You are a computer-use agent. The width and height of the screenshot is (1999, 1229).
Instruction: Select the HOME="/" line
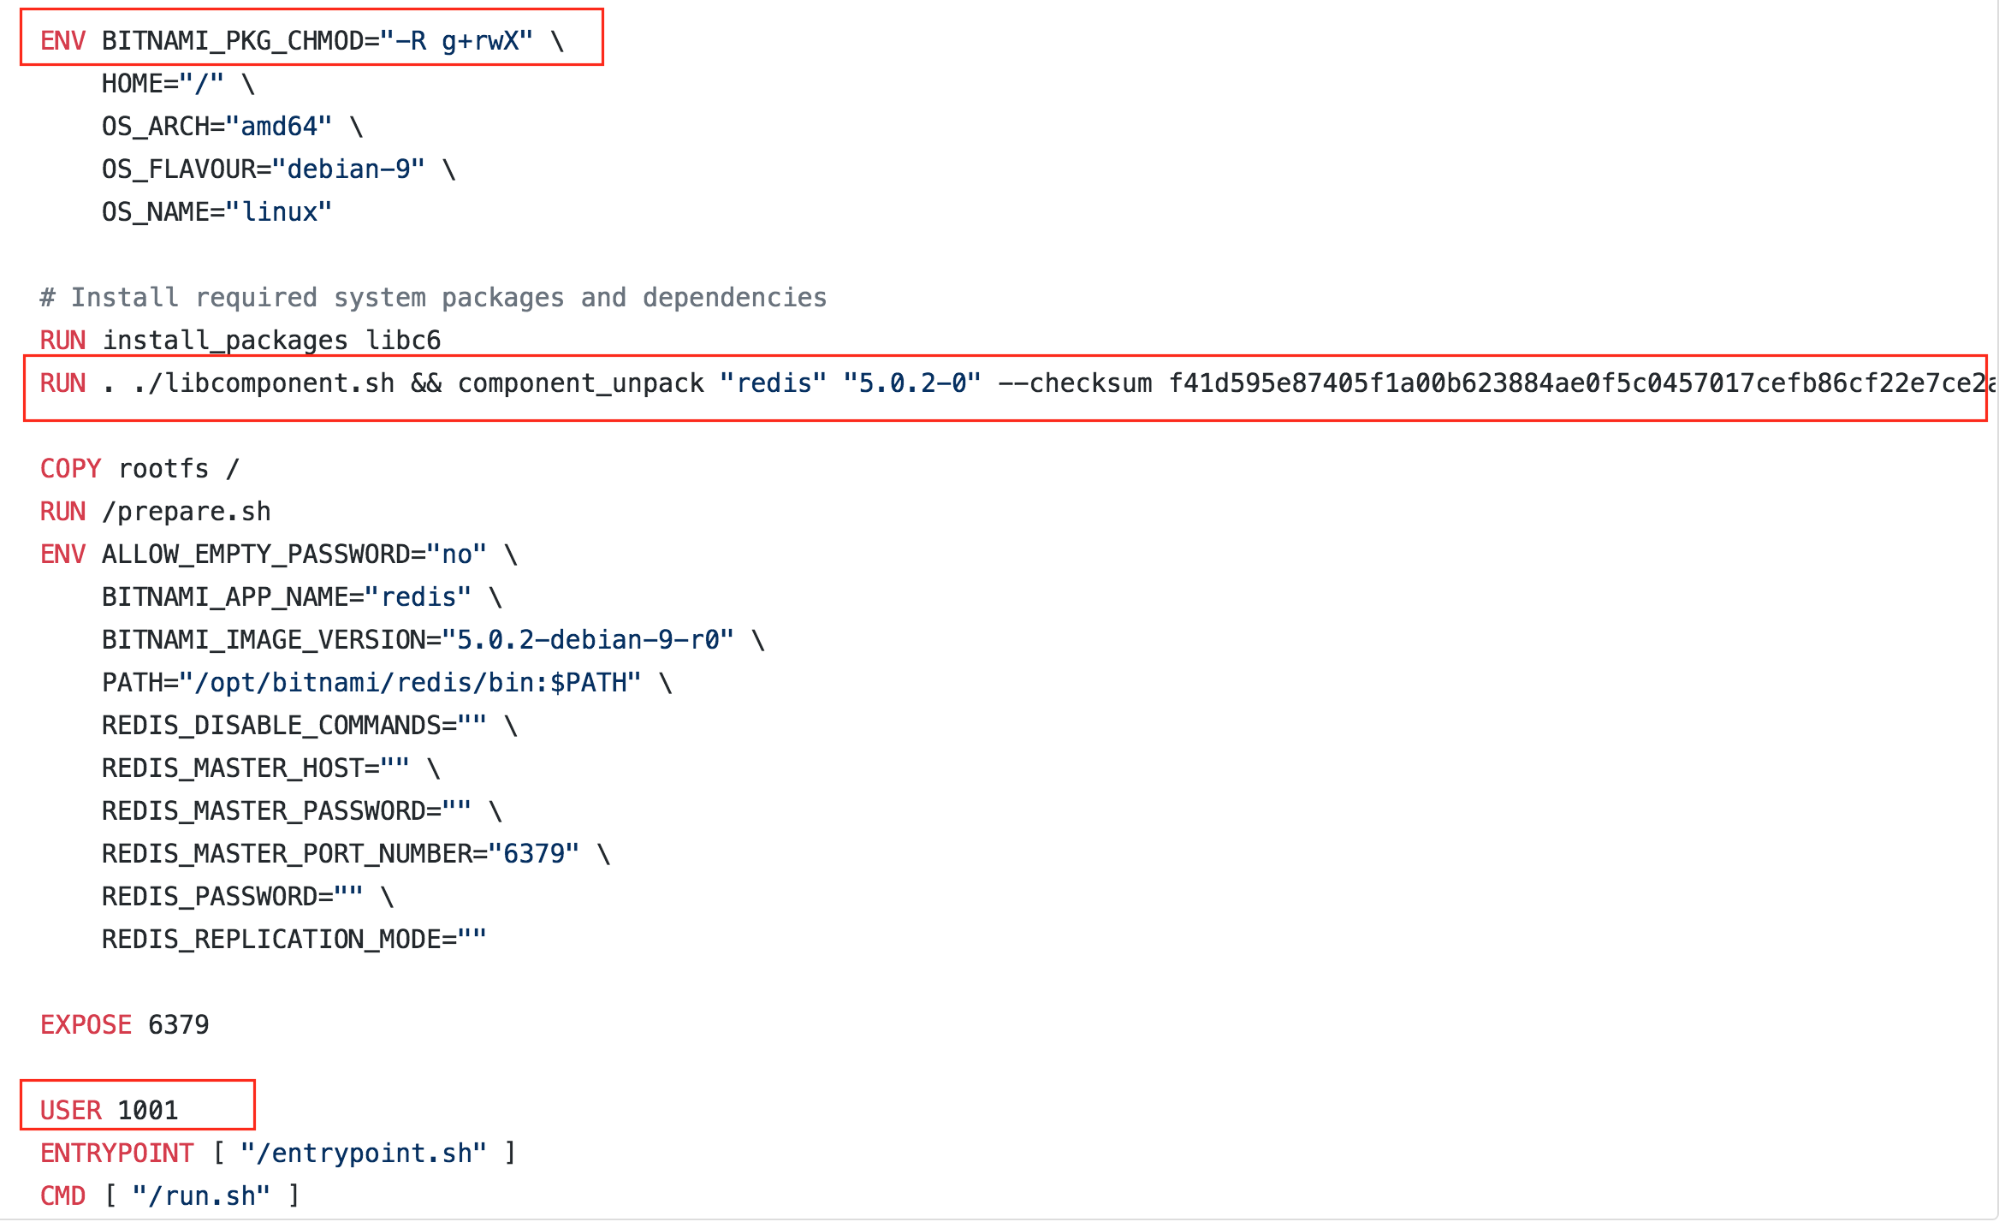(178, 84)
